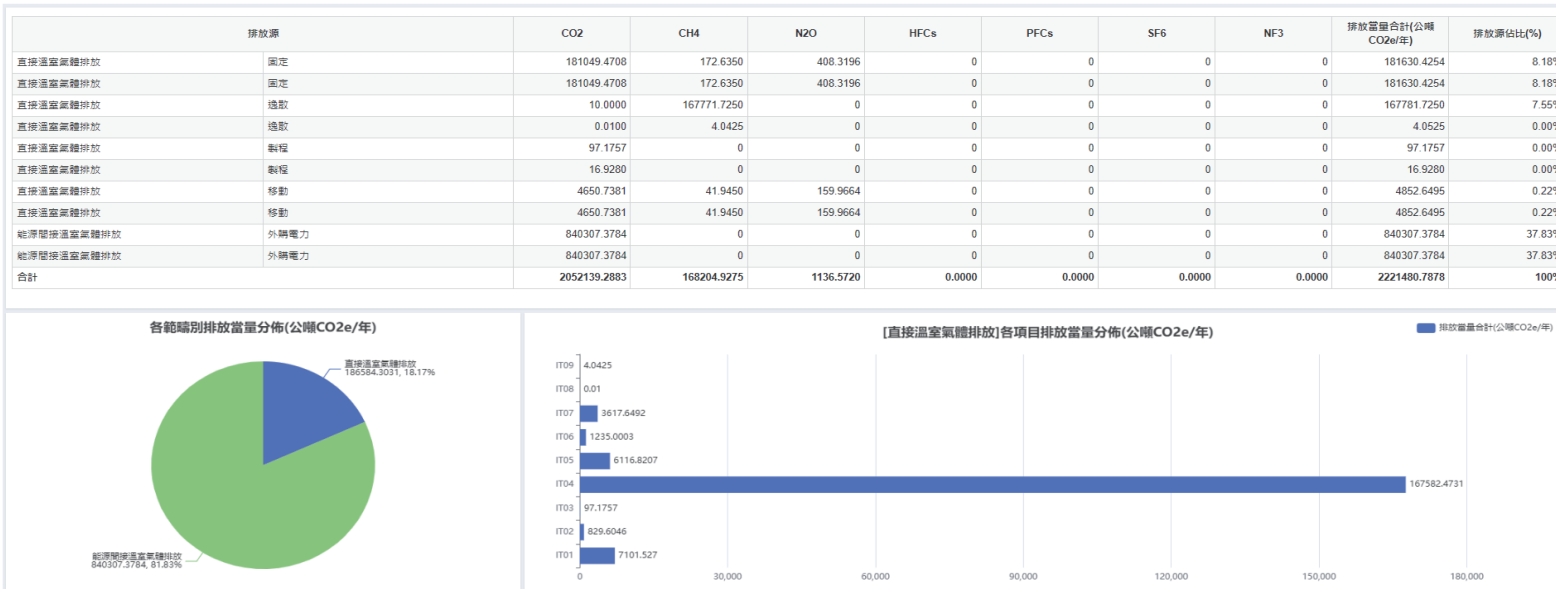Select the grand total 2221480.7878
The width and height of the screenshot is (1559, 592).
click(1391, 277)
